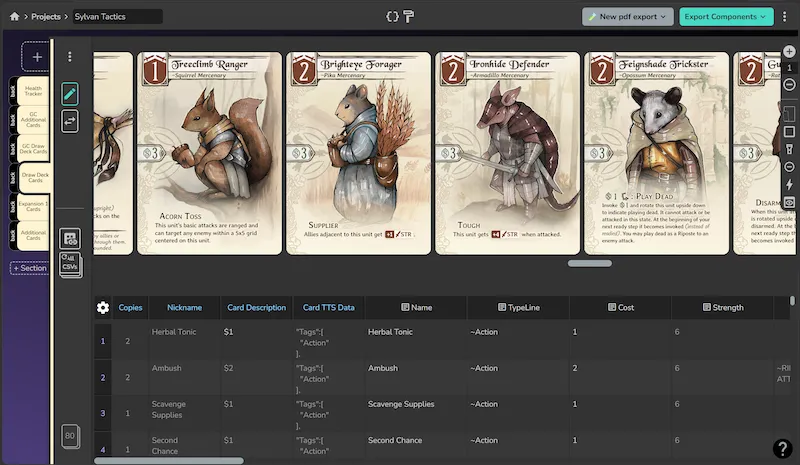Image resolution: width=800 pixels, height=465 pixels.
Task: Open the code braces editor icon
Action: pyautogui.click(x=392, y=16)
